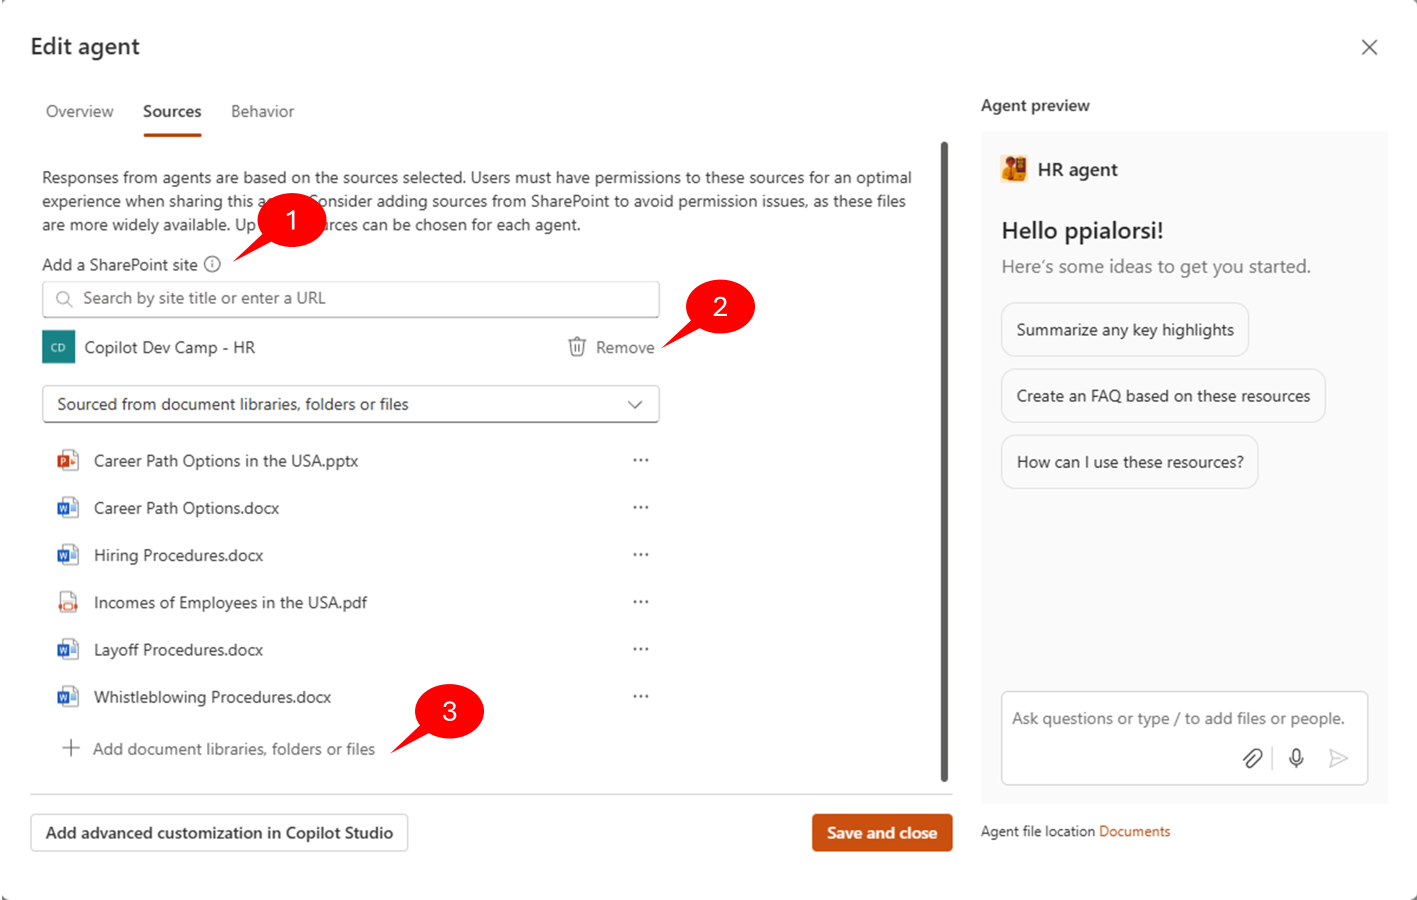Screen dimensions: 1417x900
Task: Click the HR agent avatar icon
Action: [1014, 169]
